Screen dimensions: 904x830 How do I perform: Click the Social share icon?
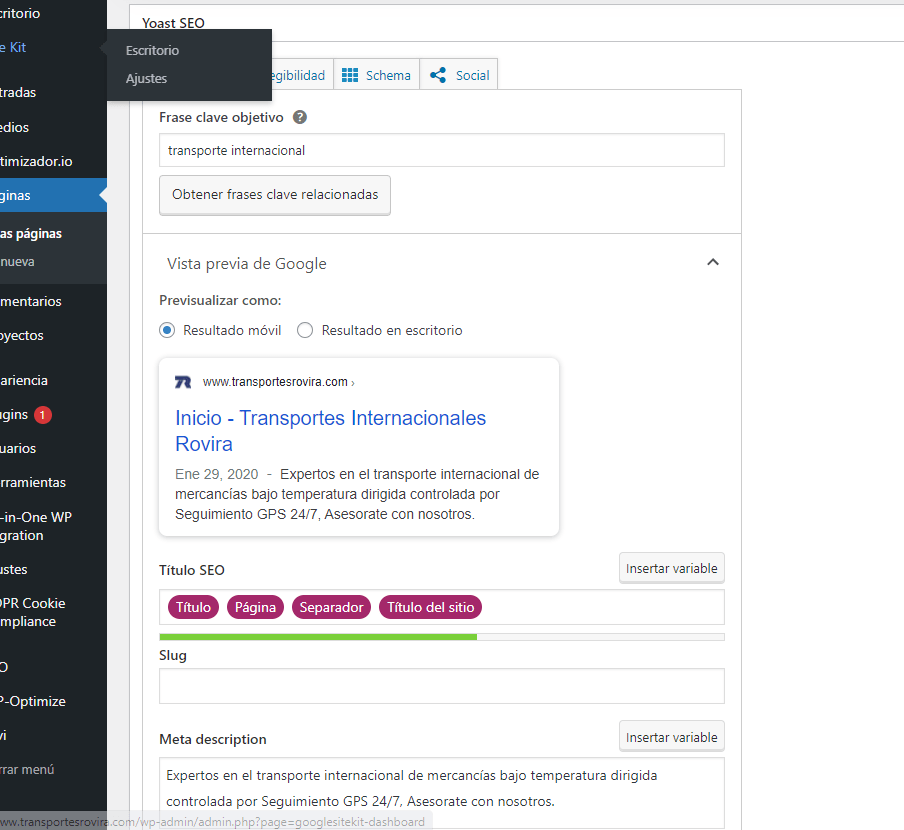click(x=438, y=75)
